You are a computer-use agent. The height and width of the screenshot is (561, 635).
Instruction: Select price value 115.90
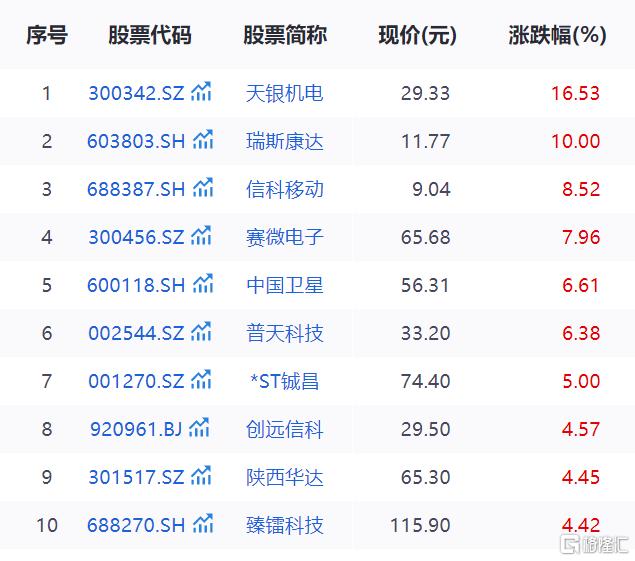(420, 525)
